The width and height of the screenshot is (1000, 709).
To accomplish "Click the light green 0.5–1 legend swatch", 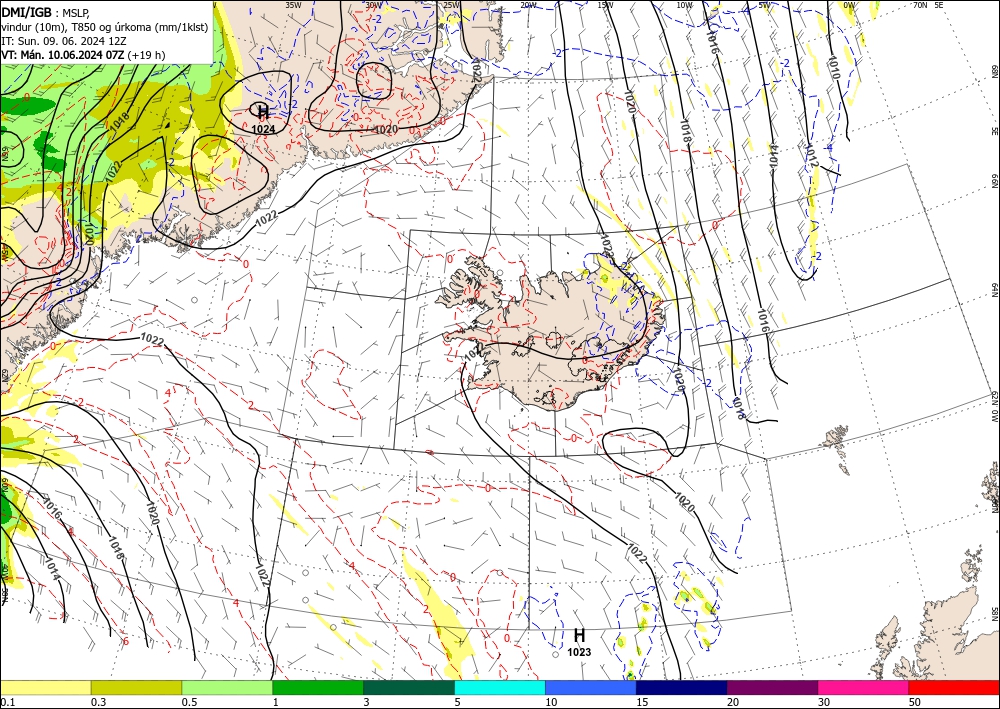I will pyautogui.click(x=227, y=687).
